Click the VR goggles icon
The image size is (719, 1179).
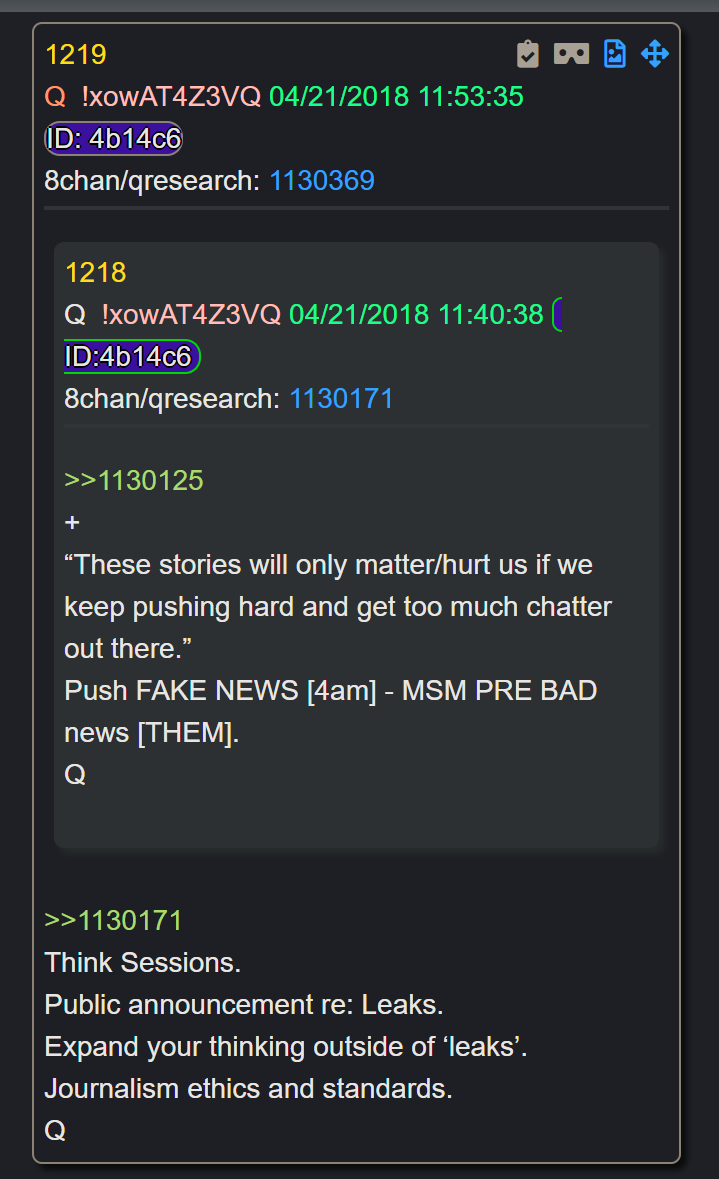(x=572, y=54)
